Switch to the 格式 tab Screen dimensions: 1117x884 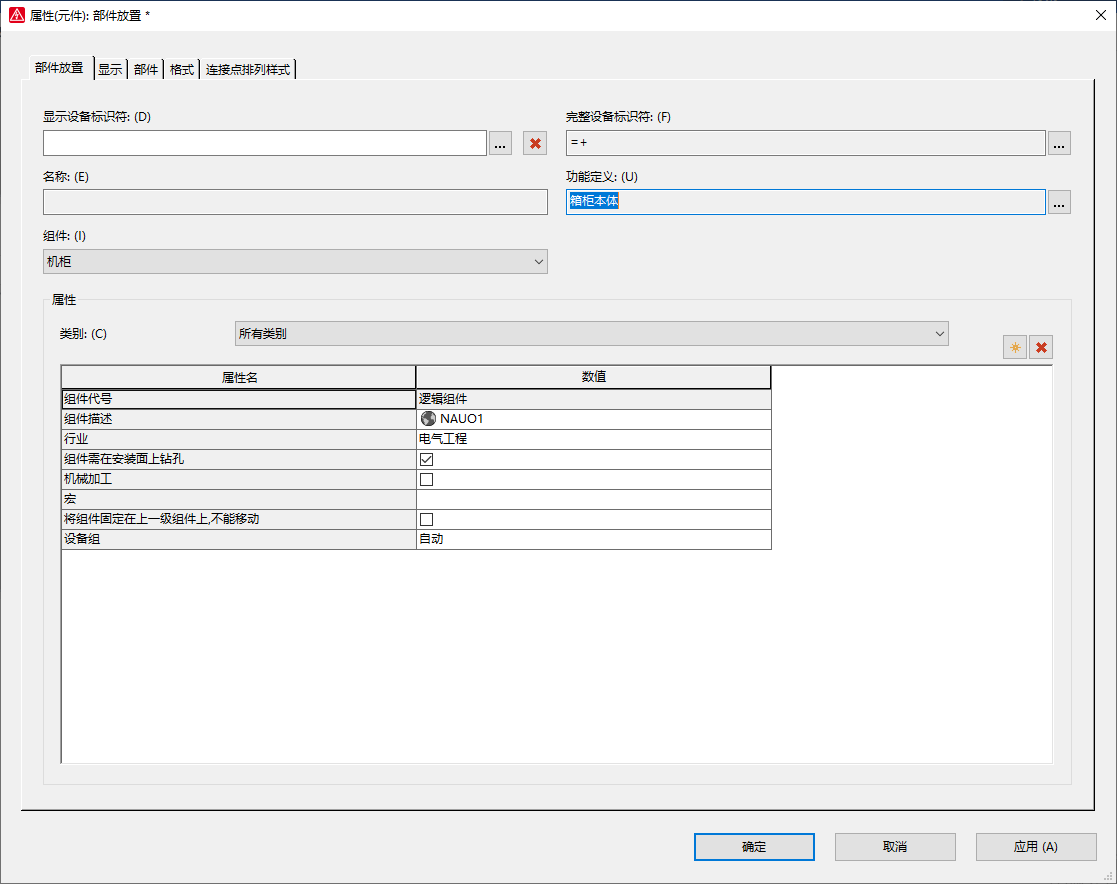[181, 69]
